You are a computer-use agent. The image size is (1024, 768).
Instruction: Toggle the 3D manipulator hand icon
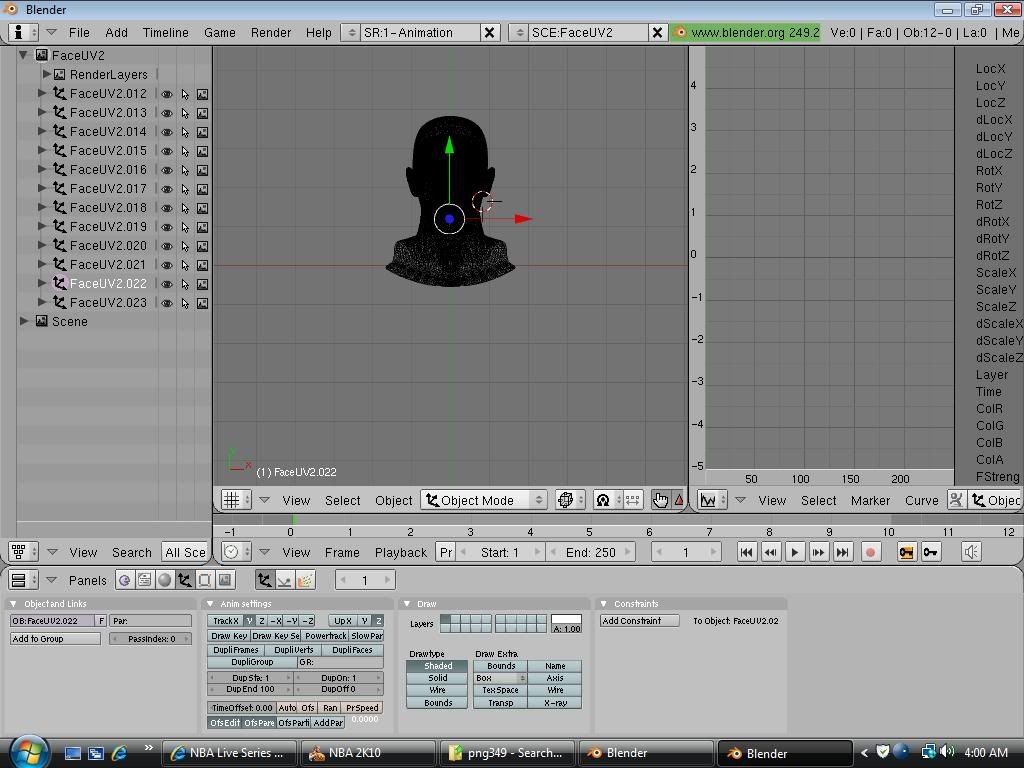click(x=660, y=500)
